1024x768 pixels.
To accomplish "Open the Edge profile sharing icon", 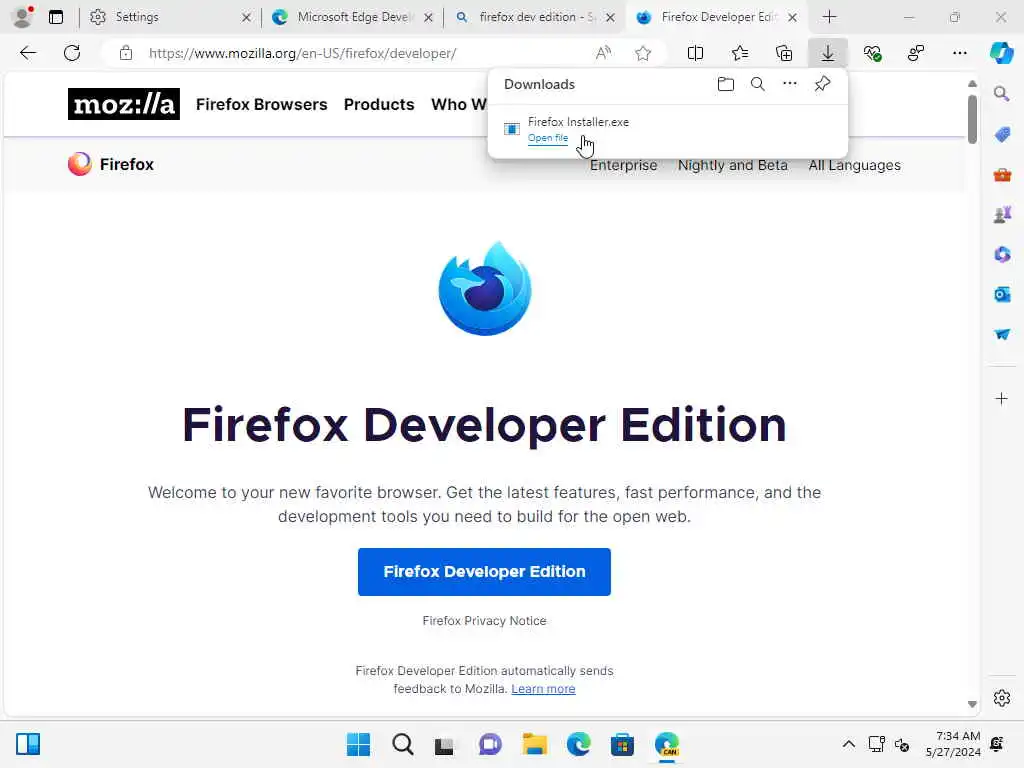I will pyautogui.click(x=916, y=53).
